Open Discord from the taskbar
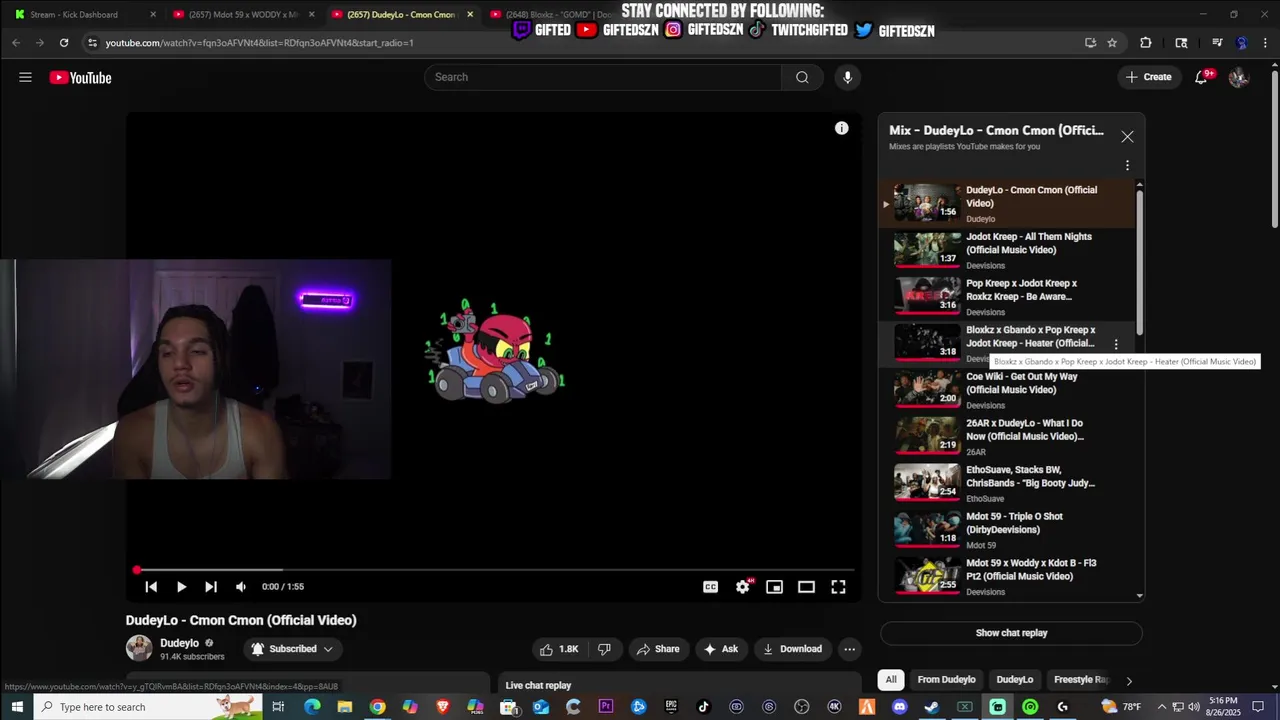The image size is (1280, 720). click(x=899, y=707)
